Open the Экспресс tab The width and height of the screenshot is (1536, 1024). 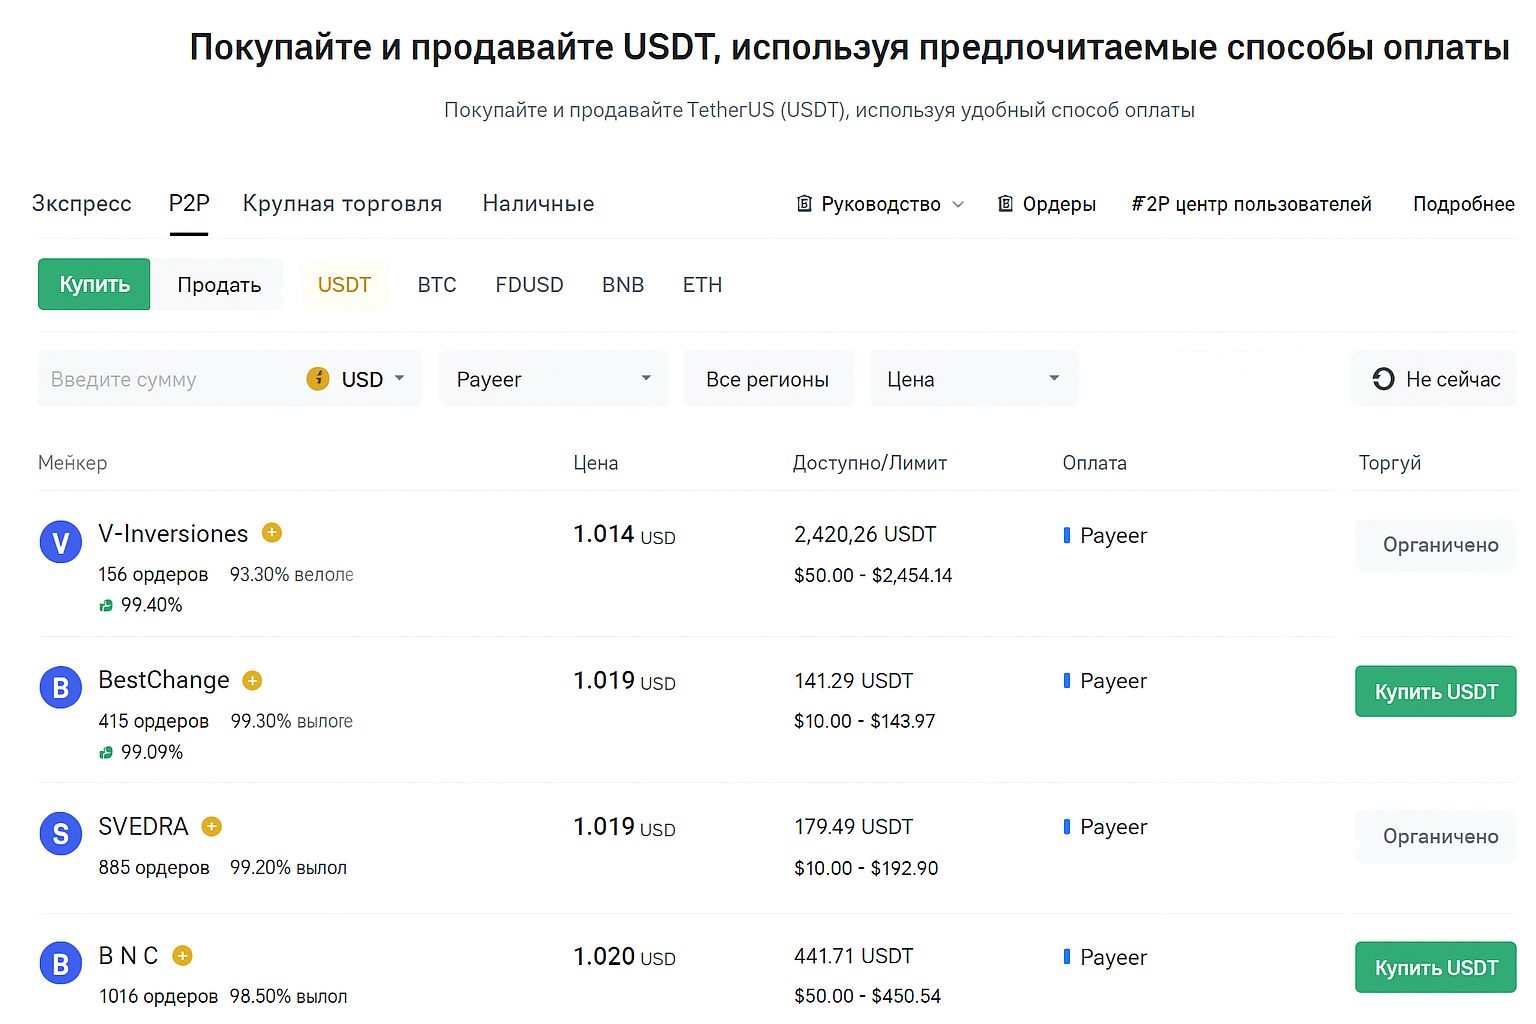tap(82, 204)
